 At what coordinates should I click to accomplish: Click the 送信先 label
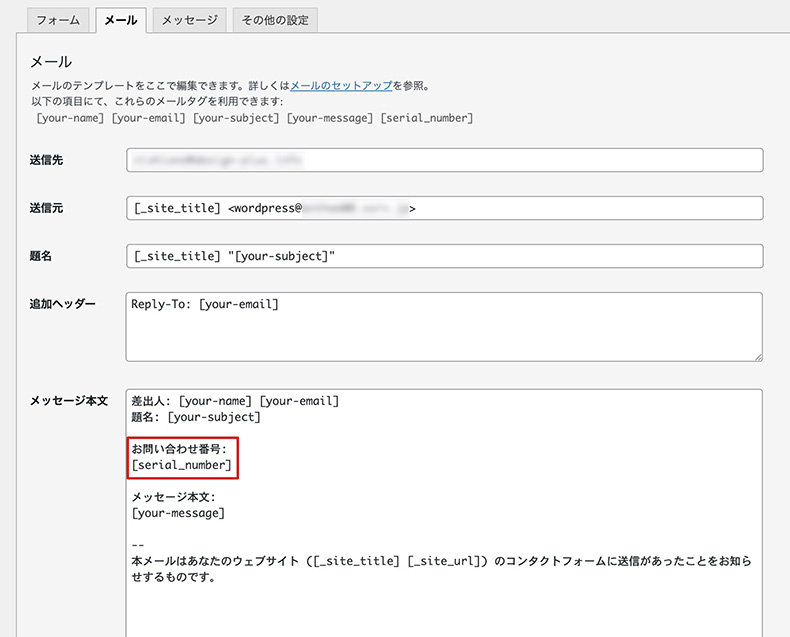click(46, 160)
